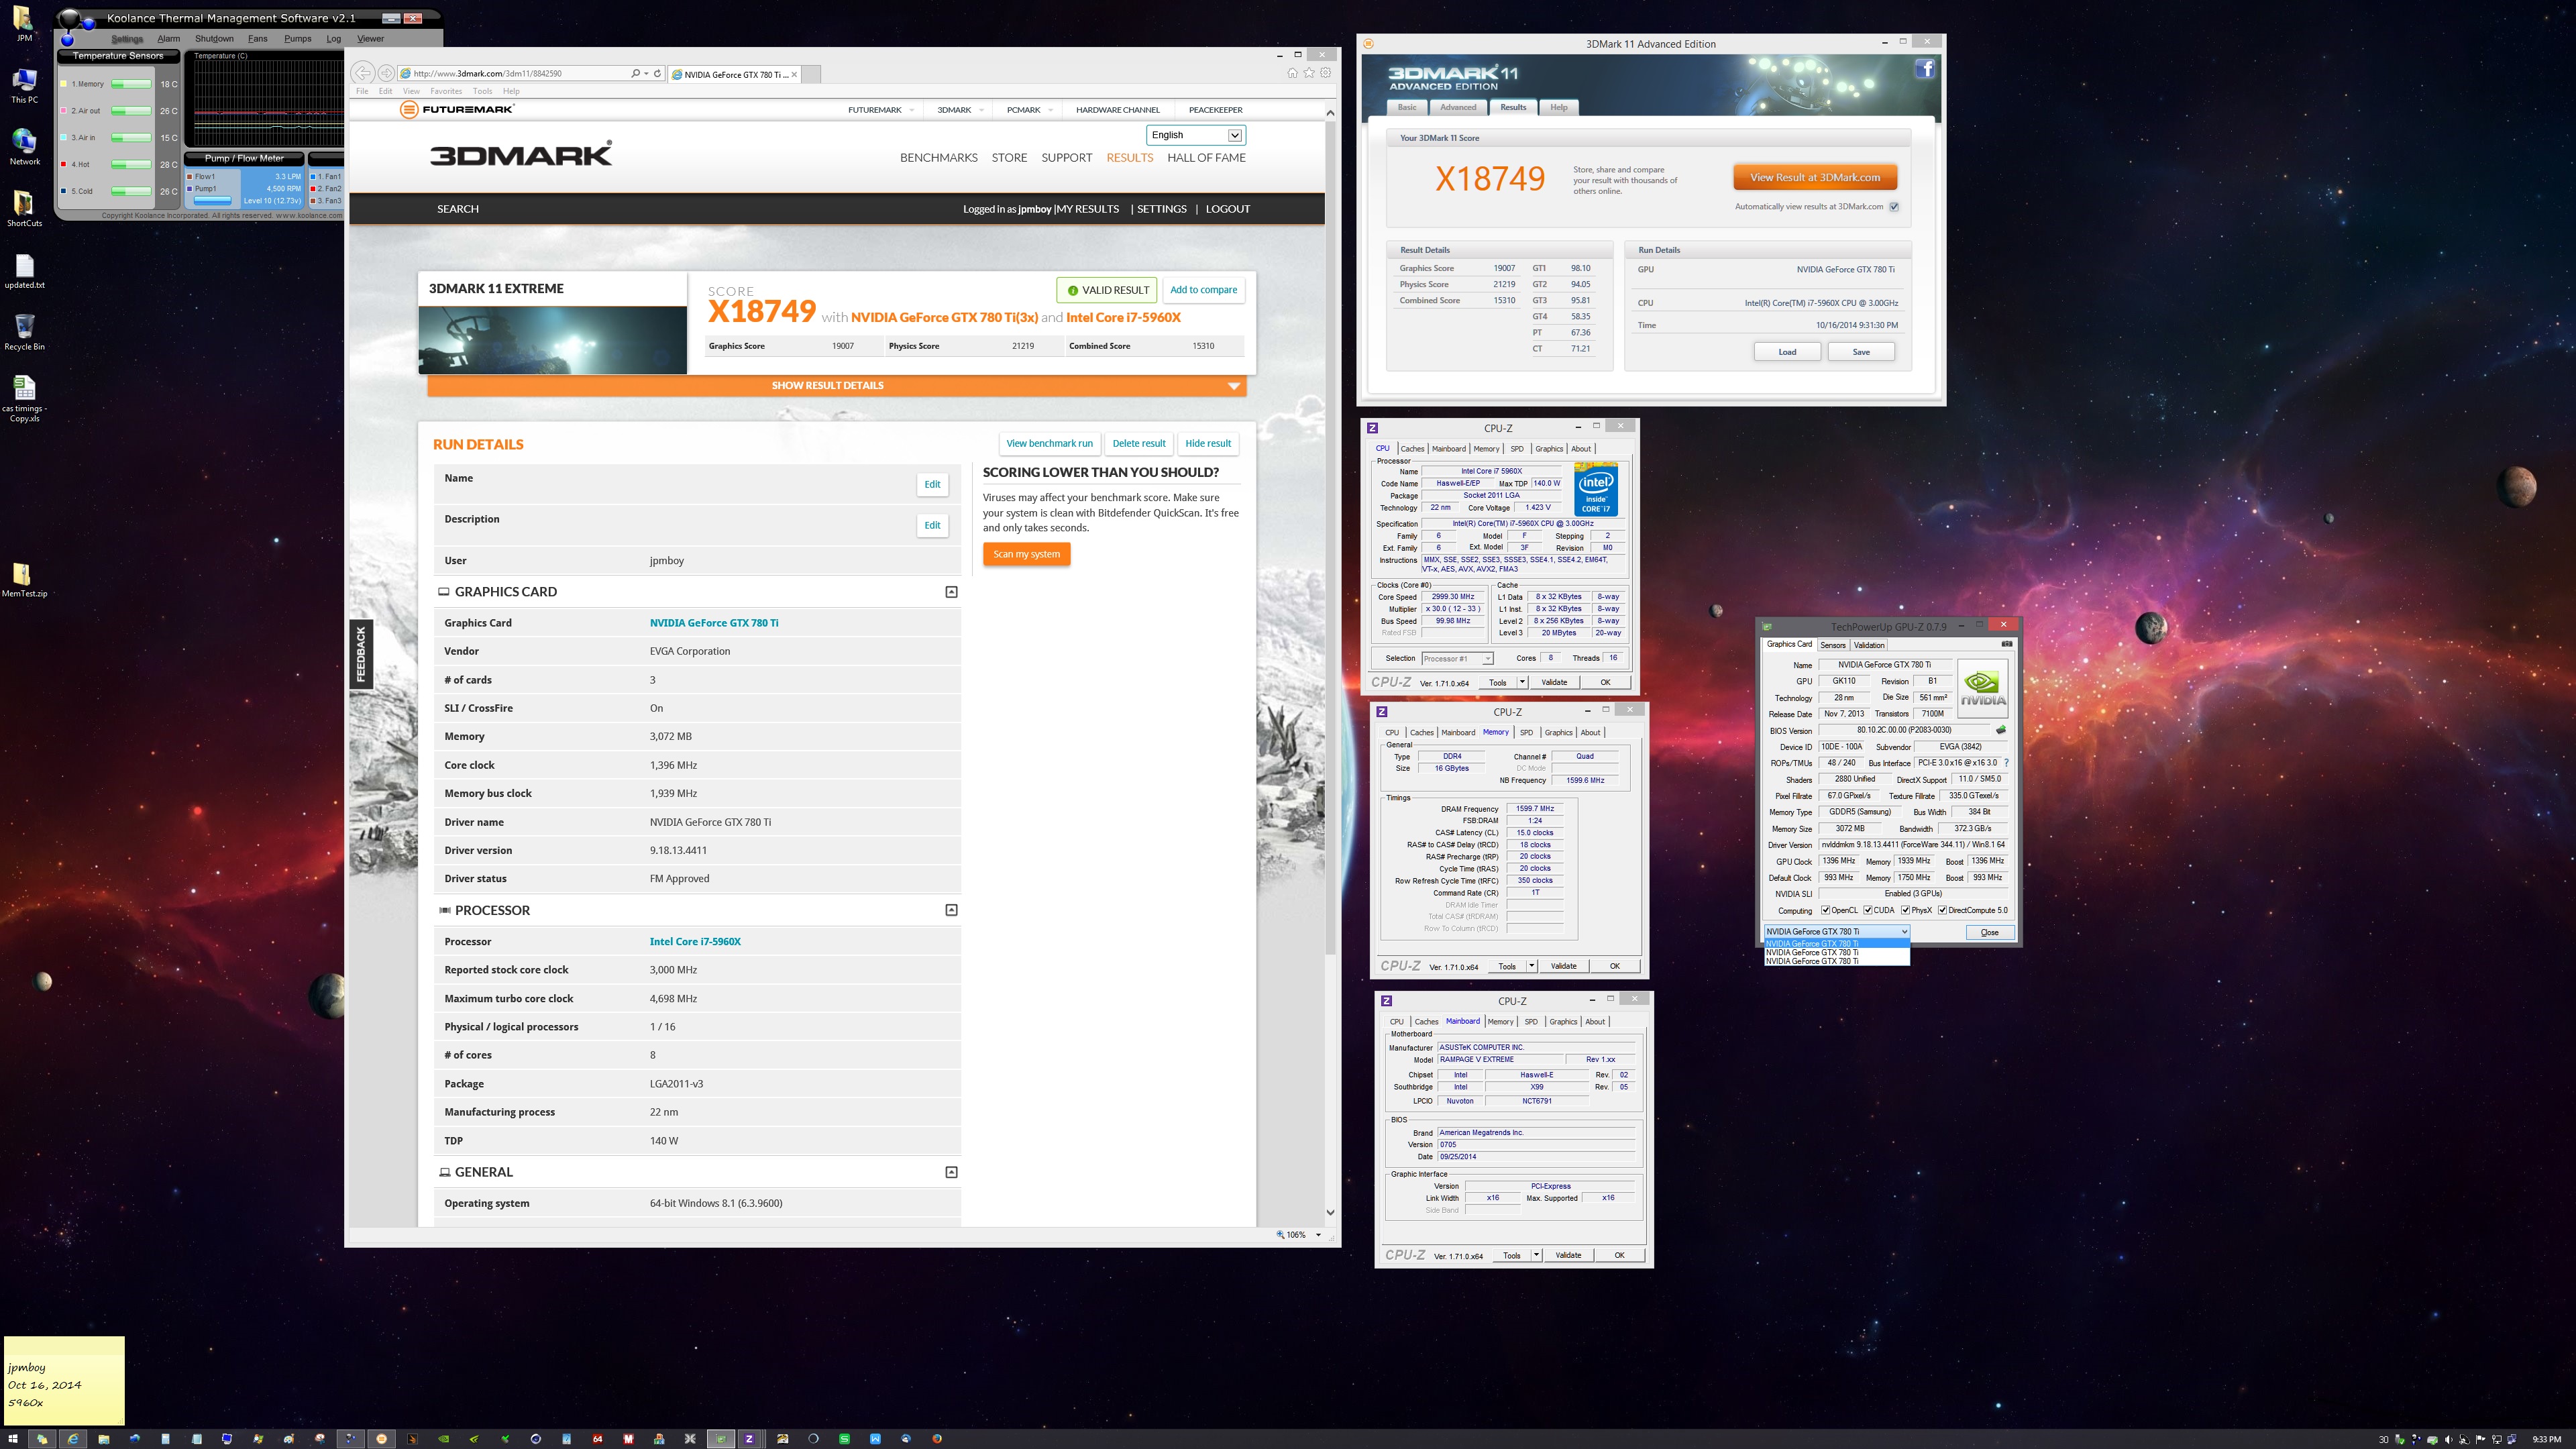
Task: Switch to Validation tab in GPU-Z
Action: point(1869,645)
